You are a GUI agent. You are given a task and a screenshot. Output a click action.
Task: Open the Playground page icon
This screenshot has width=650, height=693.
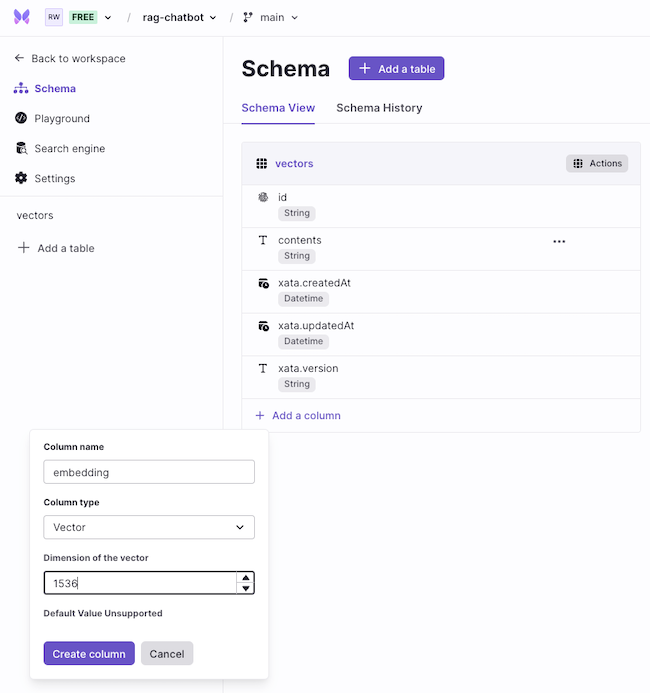pos(21,118)
